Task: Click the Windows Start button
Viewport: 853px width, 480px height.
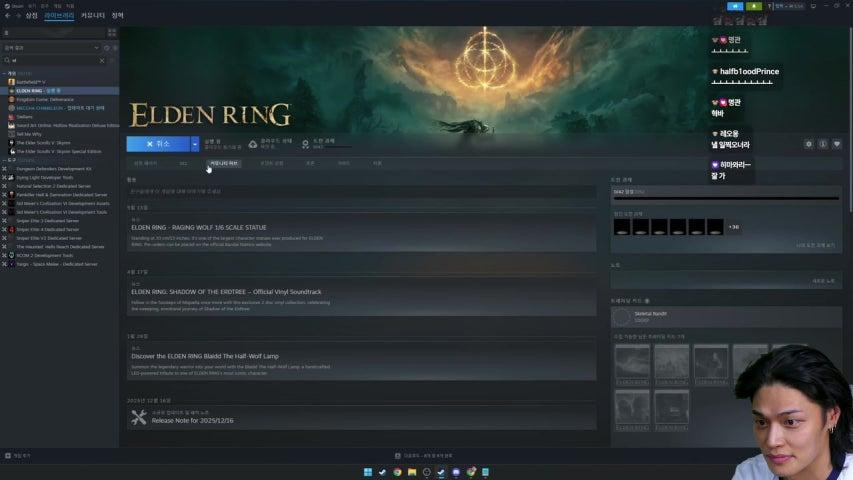Action: [368, 472]
